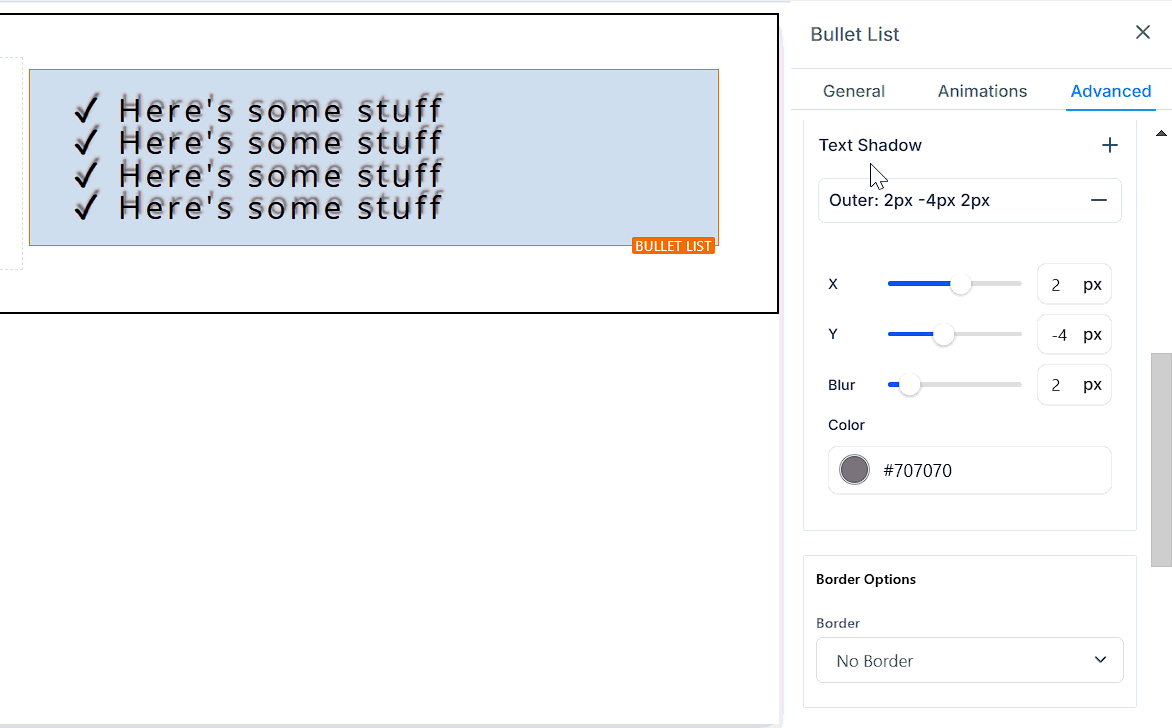Click the Y value input showing -4

(1058, 335)
